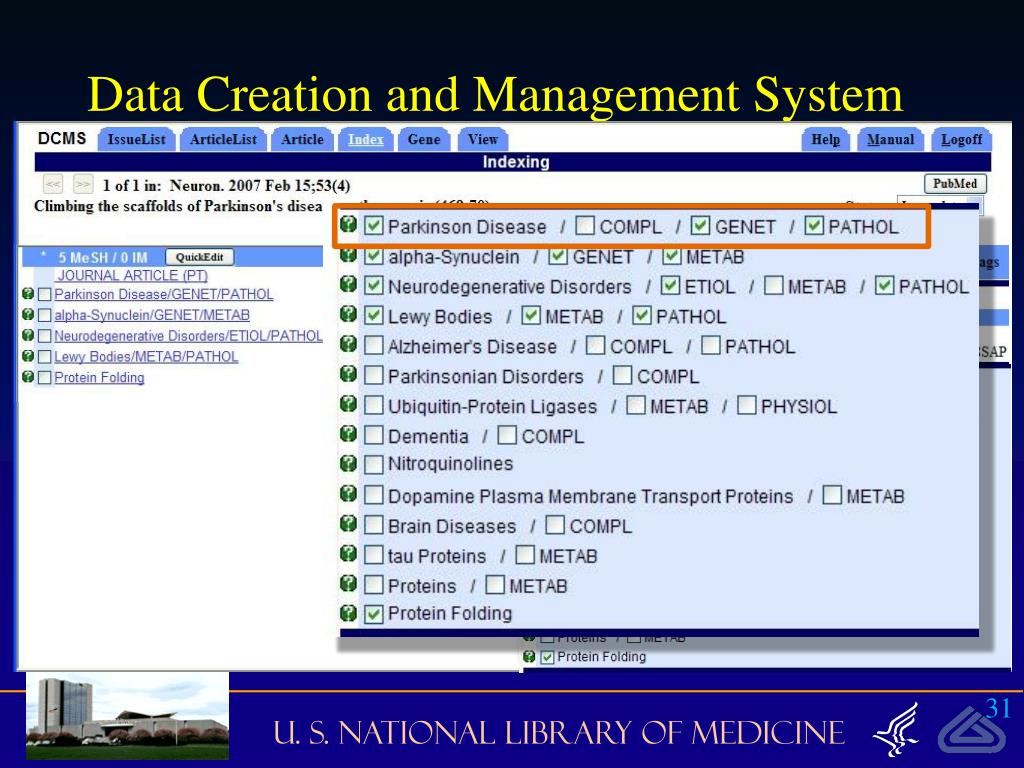Switch to the Article tab

(302, 139)
